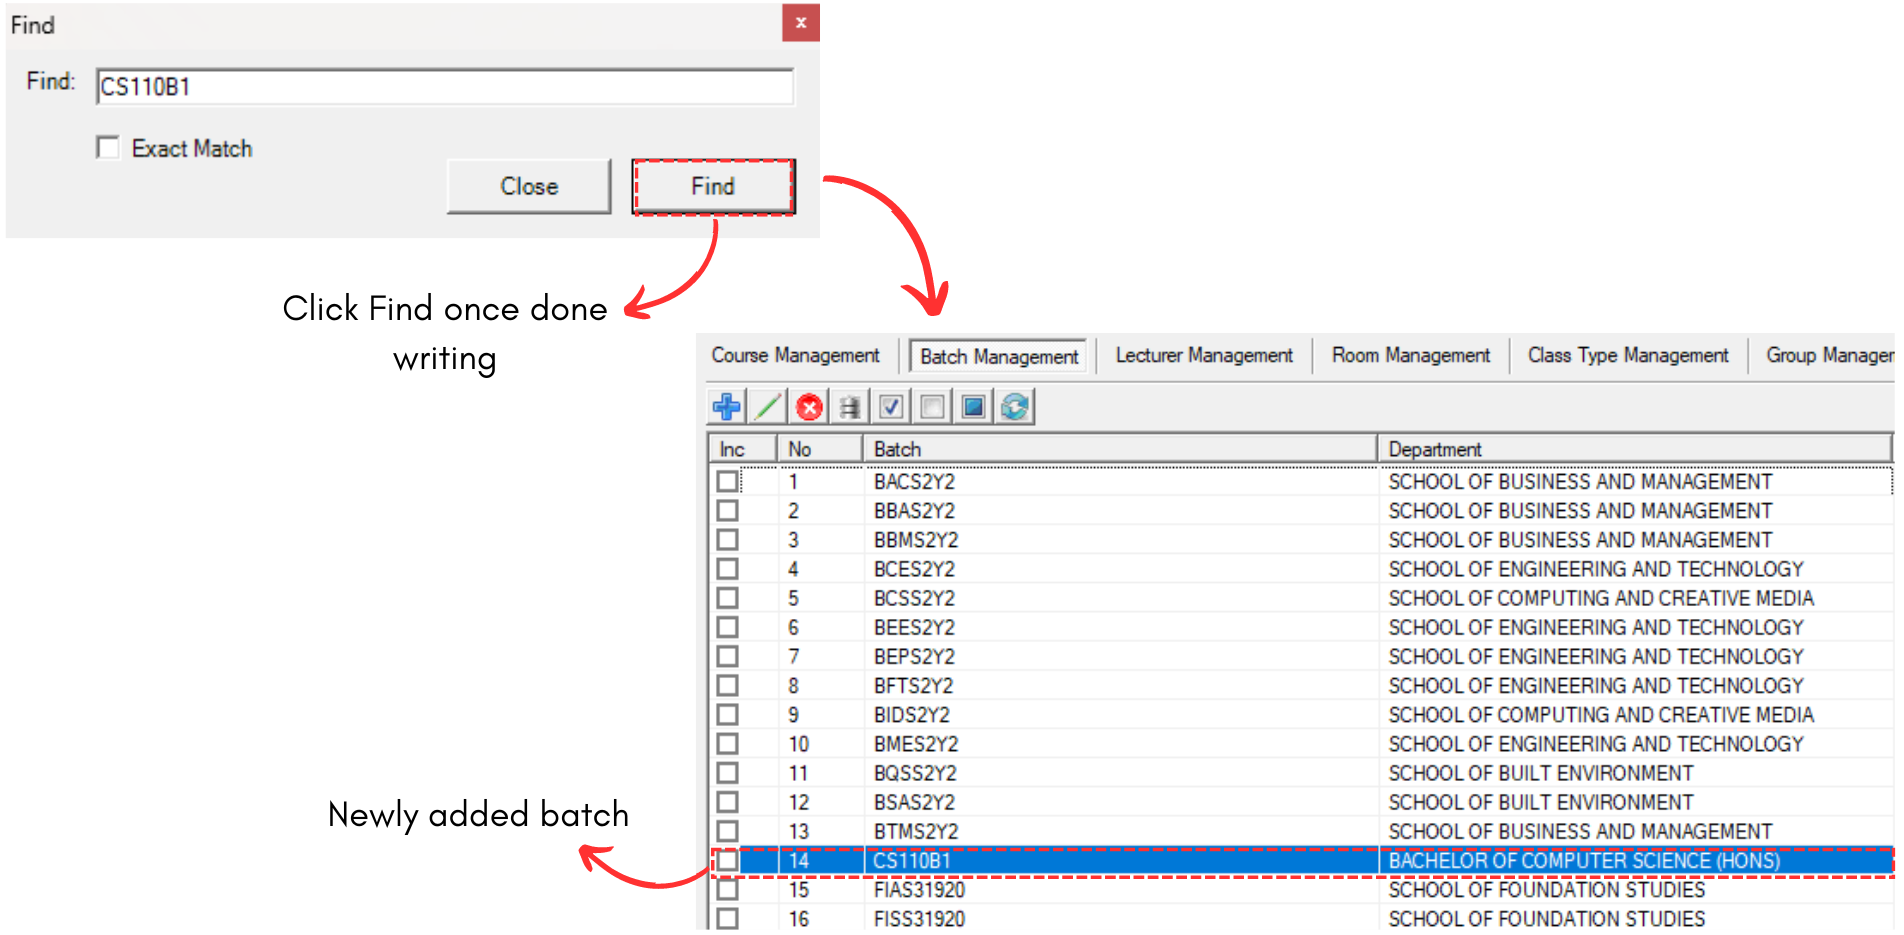Viewport: 1904px width, 935px height.
Task: Check the Inc box for row CS110B1
Action: tap(728, 861)
